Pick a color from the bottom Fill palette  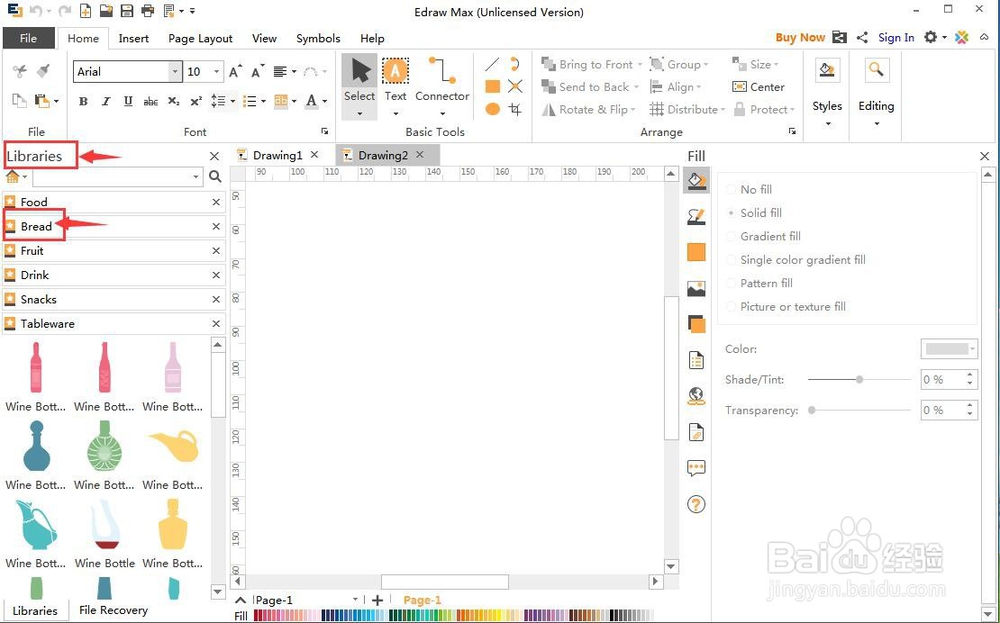point(455,615)
